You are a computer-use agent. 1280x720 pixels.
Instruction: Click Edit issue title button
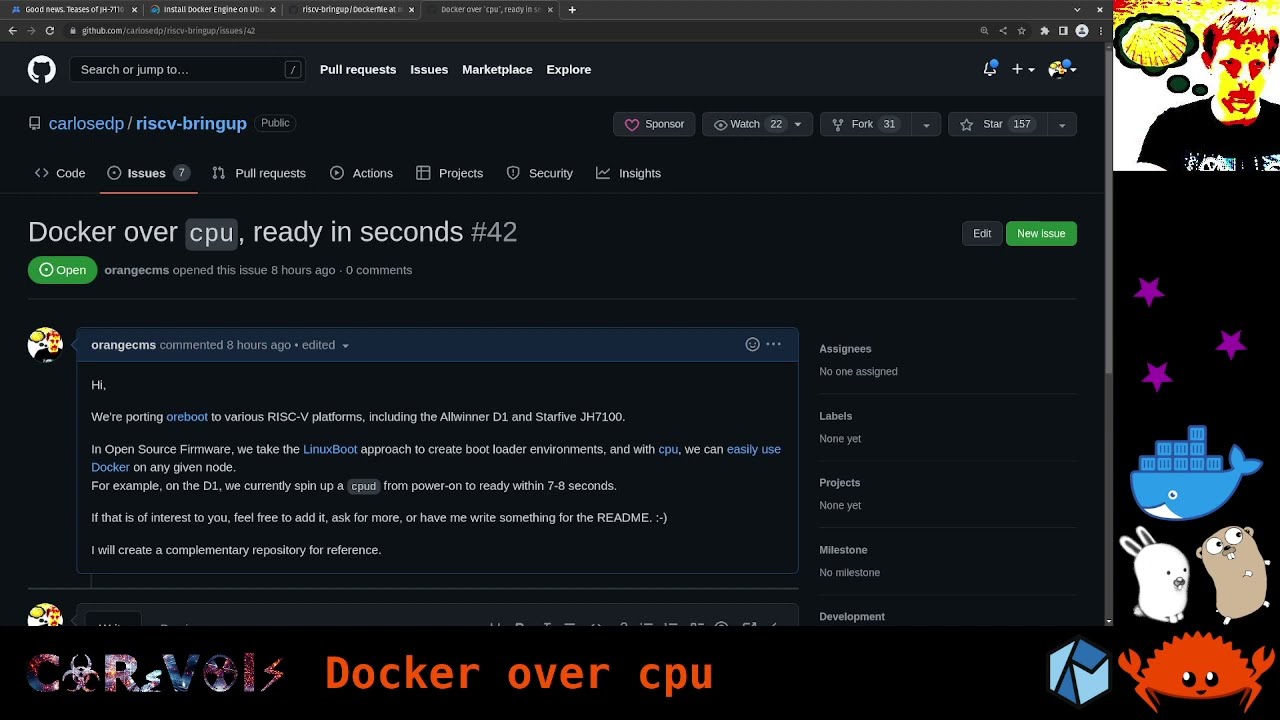point(982,233)
